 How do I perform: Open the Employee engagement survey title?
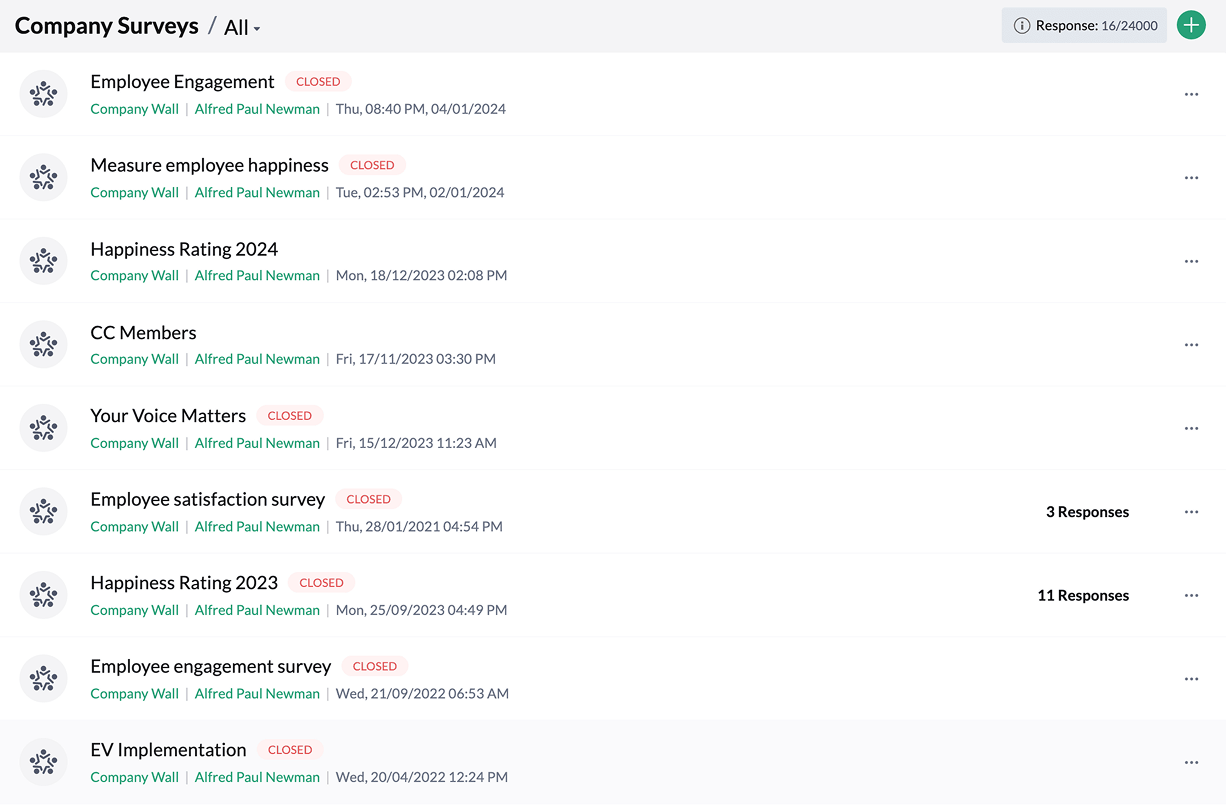(x=210, y=666)
